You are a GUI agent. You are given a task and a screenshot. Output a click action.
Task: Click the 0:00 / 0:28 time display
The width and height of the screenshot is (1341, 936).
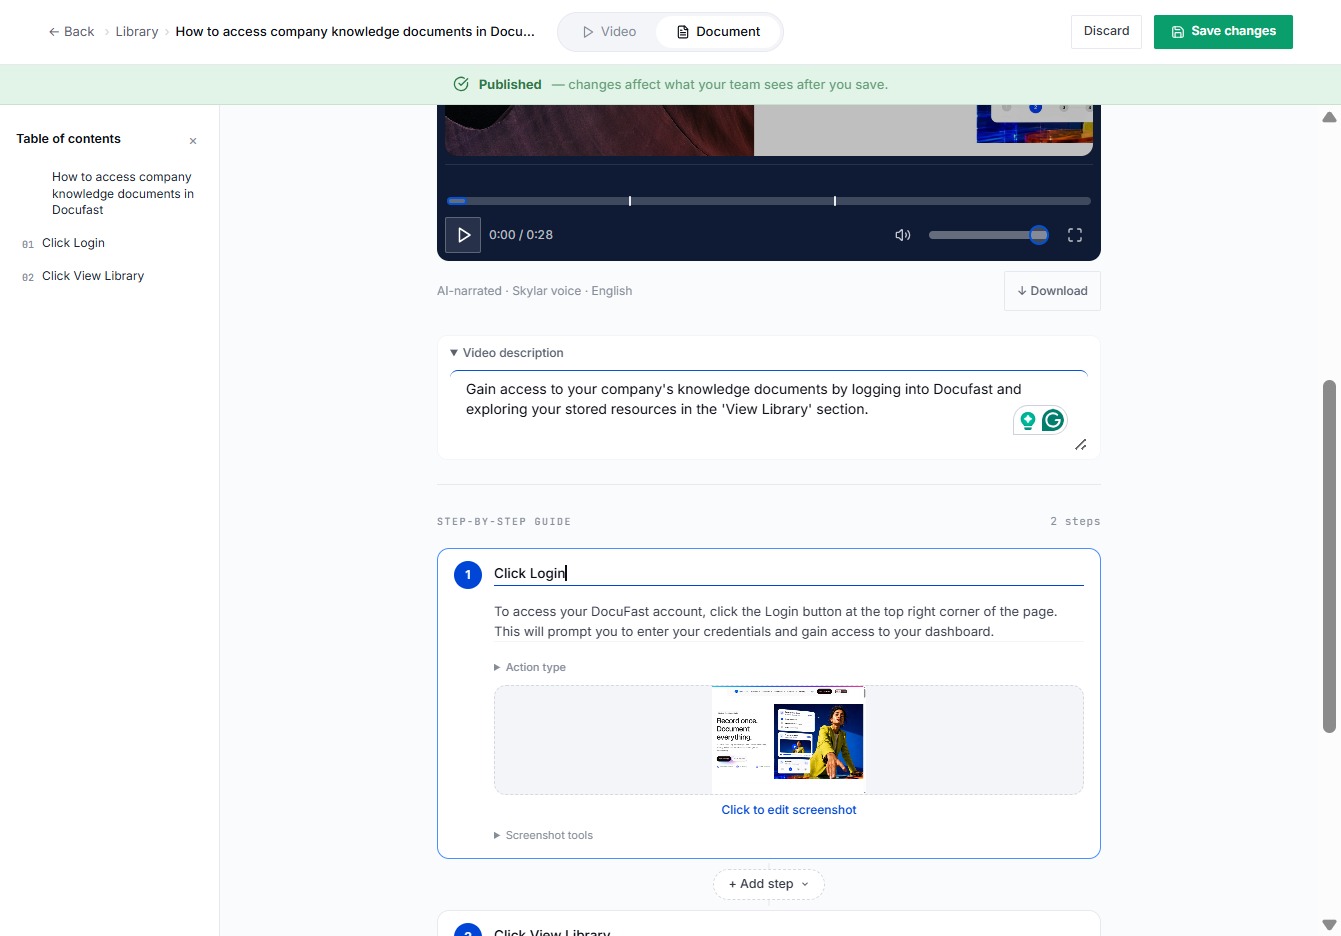521,235
